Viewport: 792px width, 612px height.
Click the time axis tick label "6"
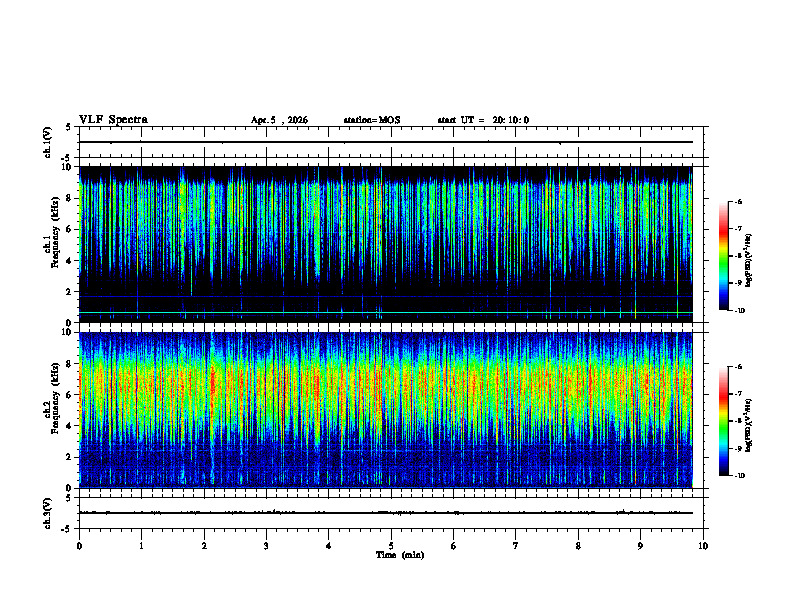coord(454,546)
